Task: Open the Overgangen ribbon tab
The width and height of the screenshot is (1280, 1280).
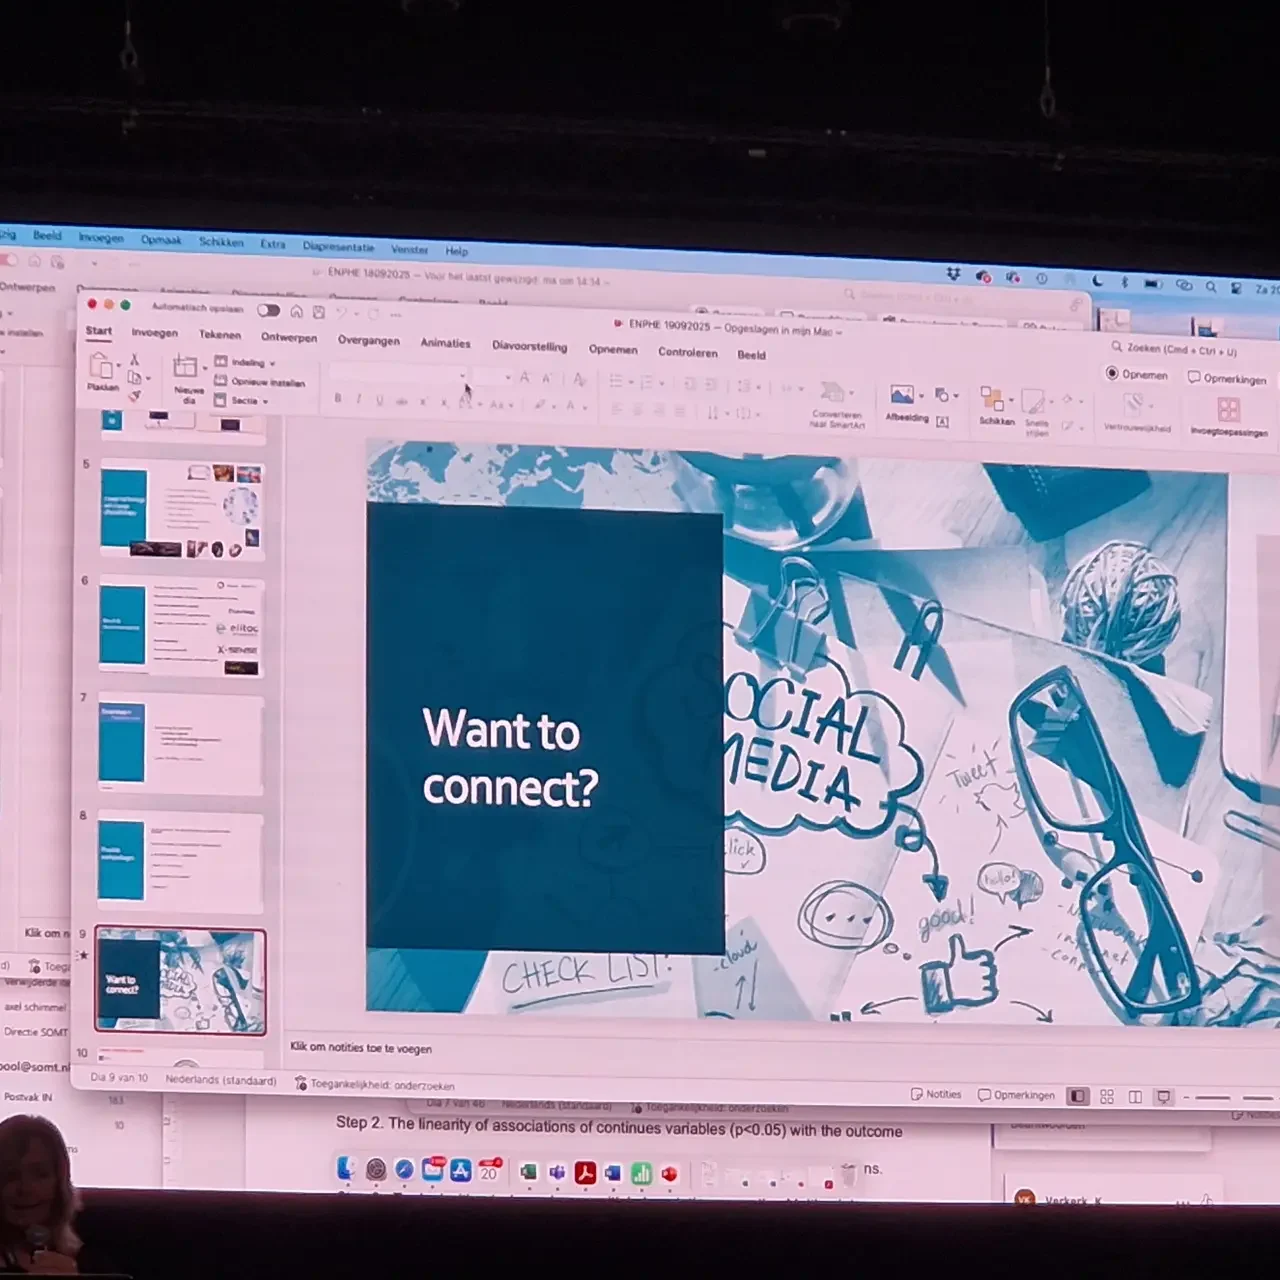Action: (x=368, y=340)
